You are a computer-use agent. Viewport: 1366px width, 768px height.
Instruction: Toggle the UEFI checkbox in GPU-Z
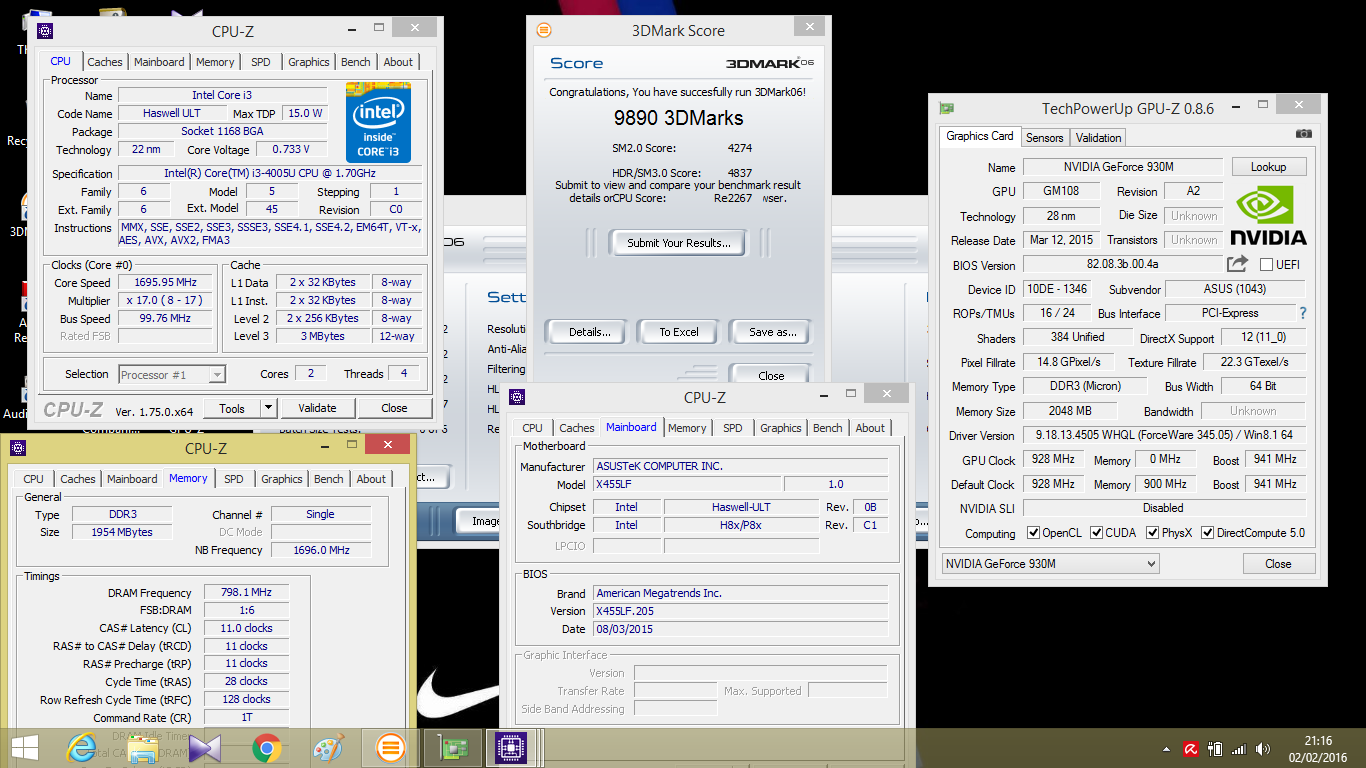coord(1266,265)
